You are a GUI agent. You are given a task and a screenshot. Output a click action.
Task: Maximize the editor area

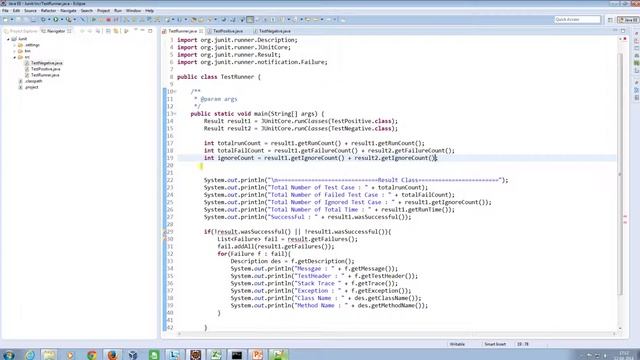623,31
